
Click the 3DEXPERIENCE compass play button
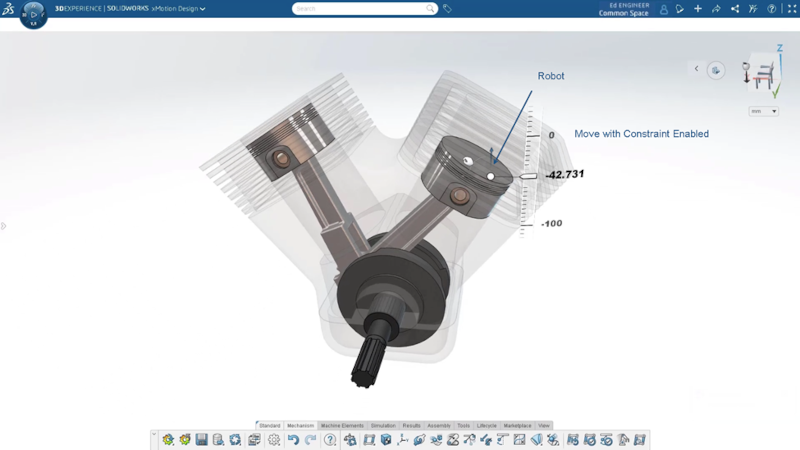tap(33, 15)
